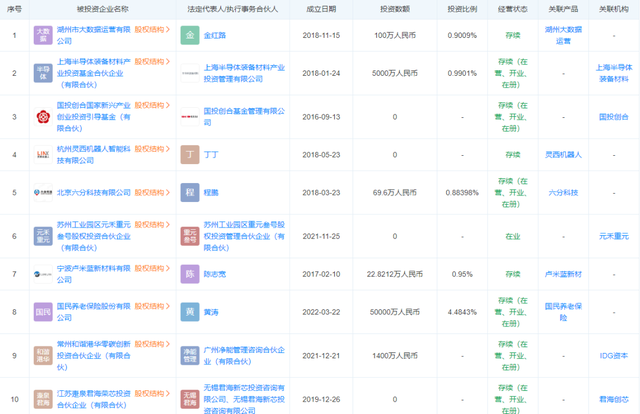The width and height of the screenshot is (640, 414).
Task: Open legal representative 程鹏
Action: 211,193
